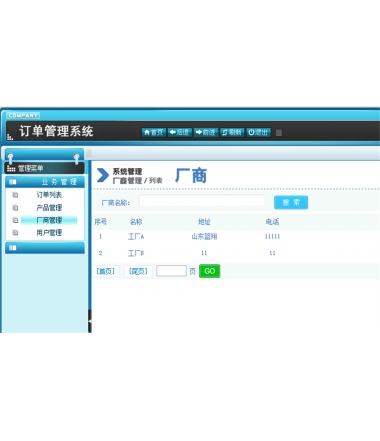
Task: Click the 首页 home toolbar button
Action: click(154, 132)
